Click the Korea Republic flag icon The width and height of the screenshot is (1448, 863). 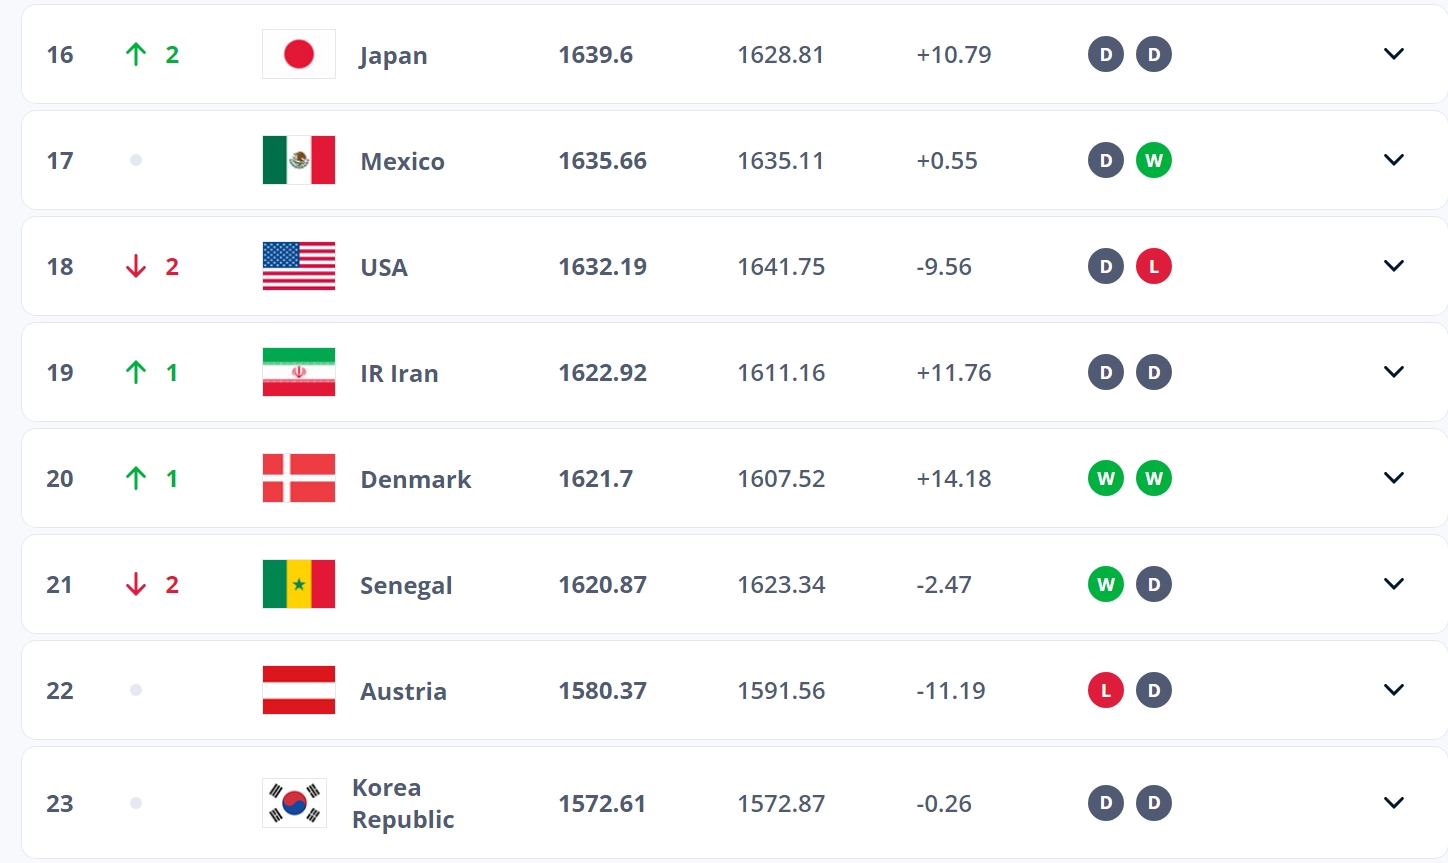pos(294,803)
